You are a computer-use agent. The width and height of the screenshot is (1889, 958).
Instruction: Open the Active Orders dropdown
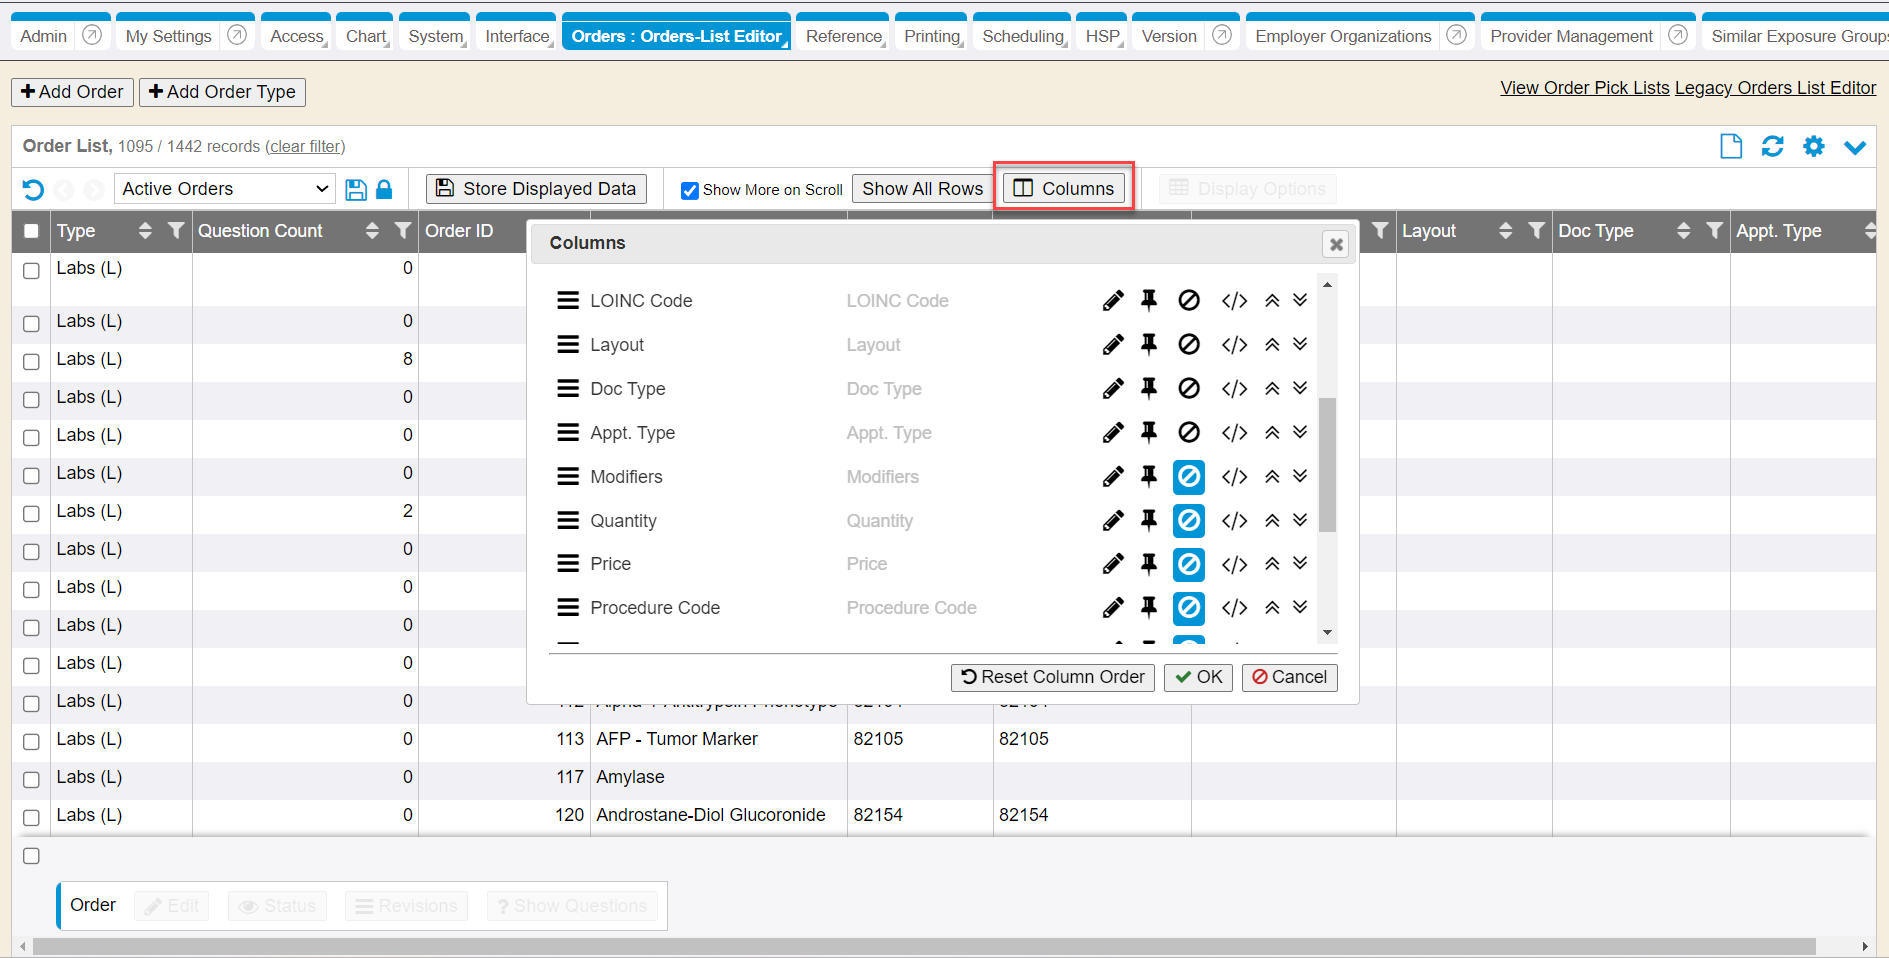coord(225,189)
